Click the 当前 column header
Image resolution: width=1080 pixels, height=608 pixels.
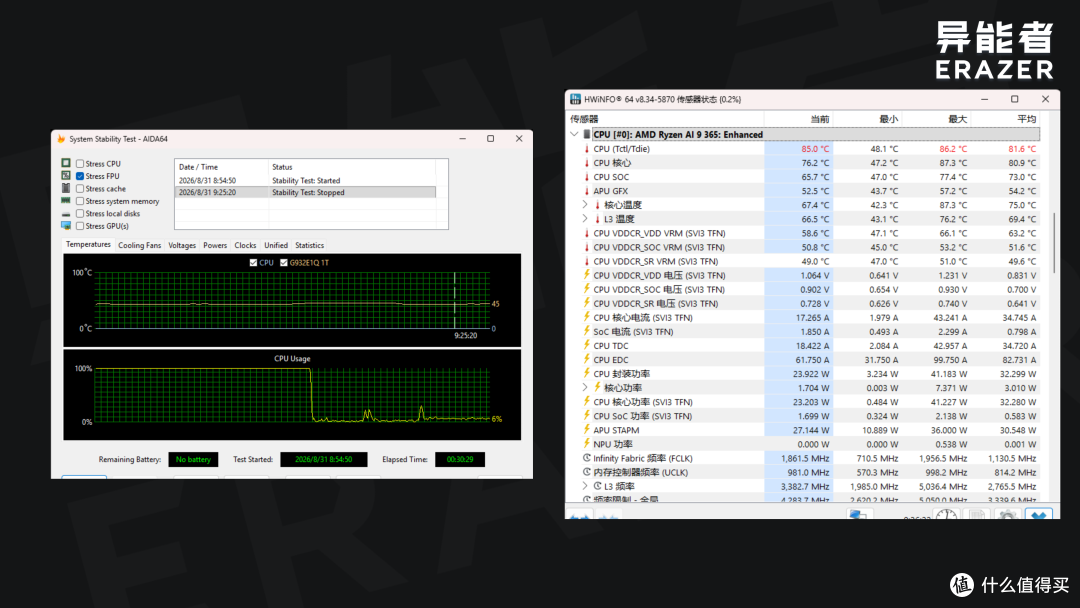tap(799, 119)
